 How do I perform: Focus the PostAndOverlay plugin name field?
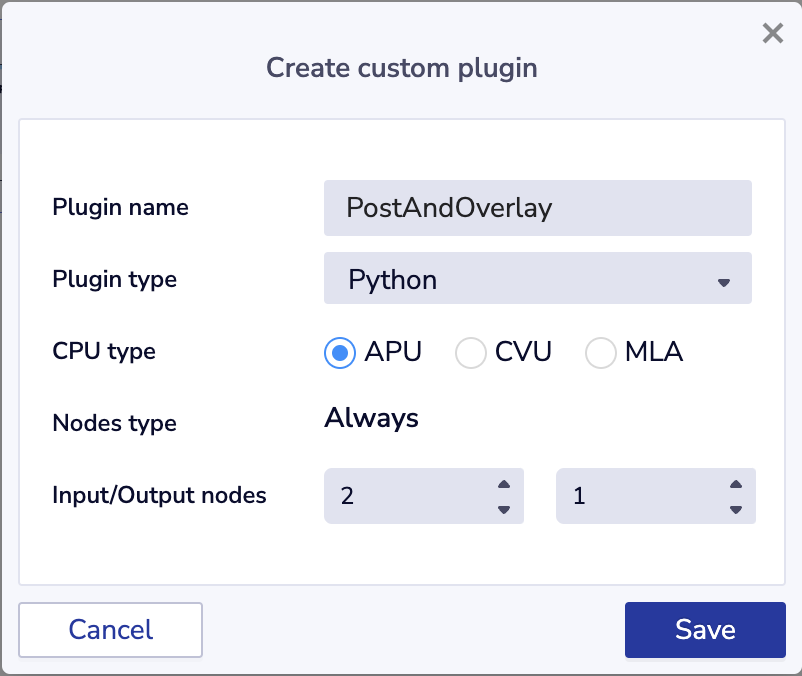point(537,207)
